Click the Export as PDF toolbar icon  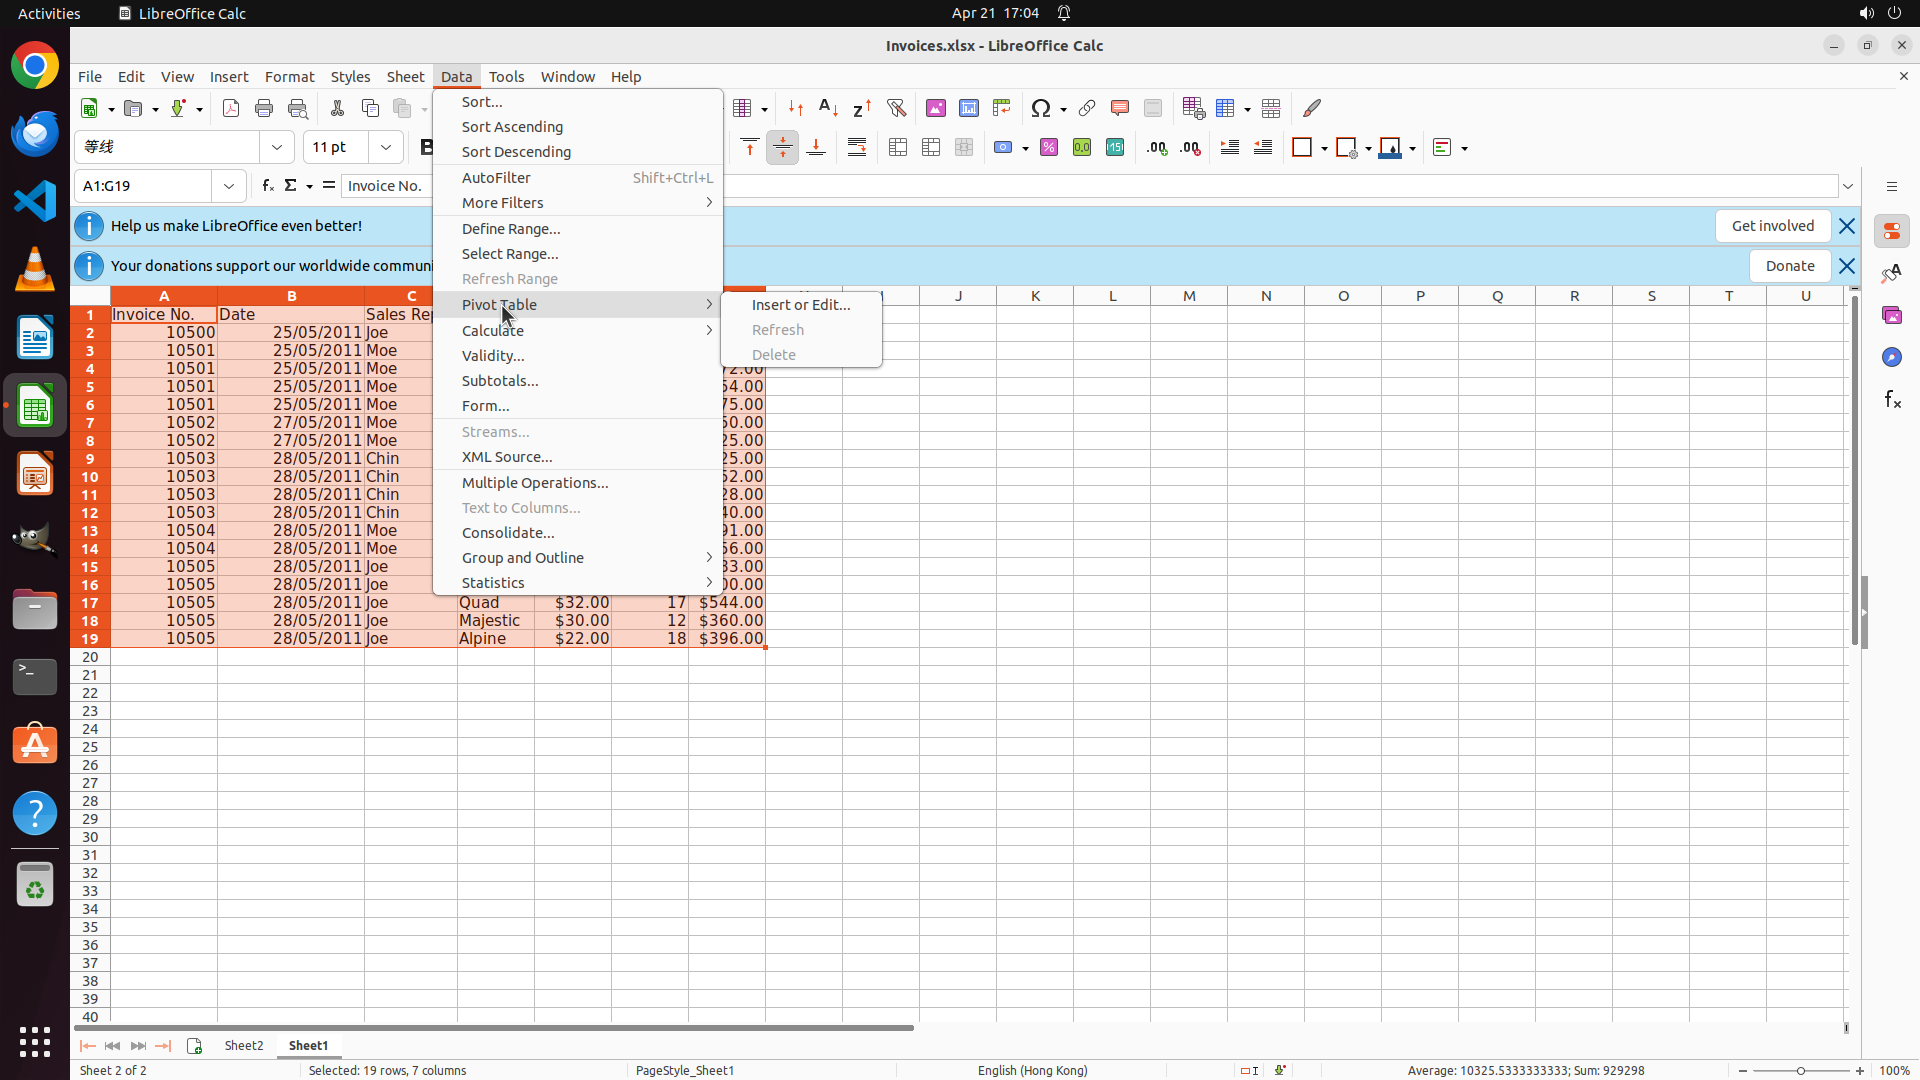click(231, 108)
